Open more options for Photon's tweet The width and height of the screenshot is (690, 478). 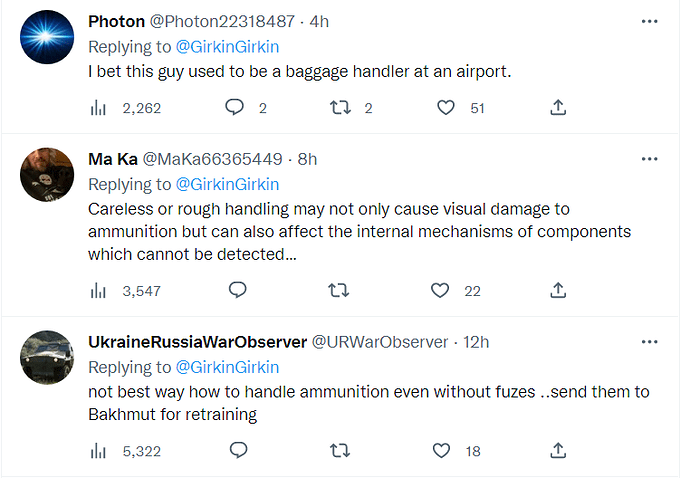click(x=650, y=22)
